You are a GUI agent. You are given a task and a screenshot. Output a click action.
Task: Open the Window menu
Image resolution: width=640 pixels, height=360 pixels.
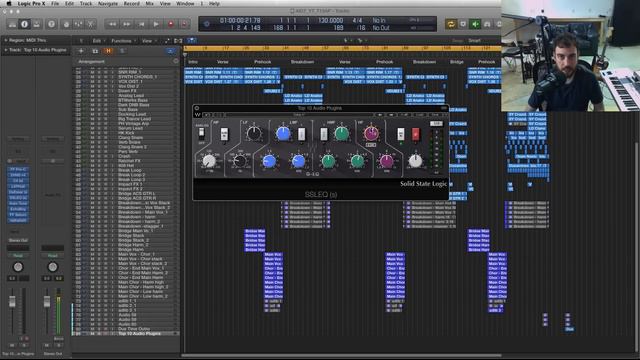click(185, 3)
